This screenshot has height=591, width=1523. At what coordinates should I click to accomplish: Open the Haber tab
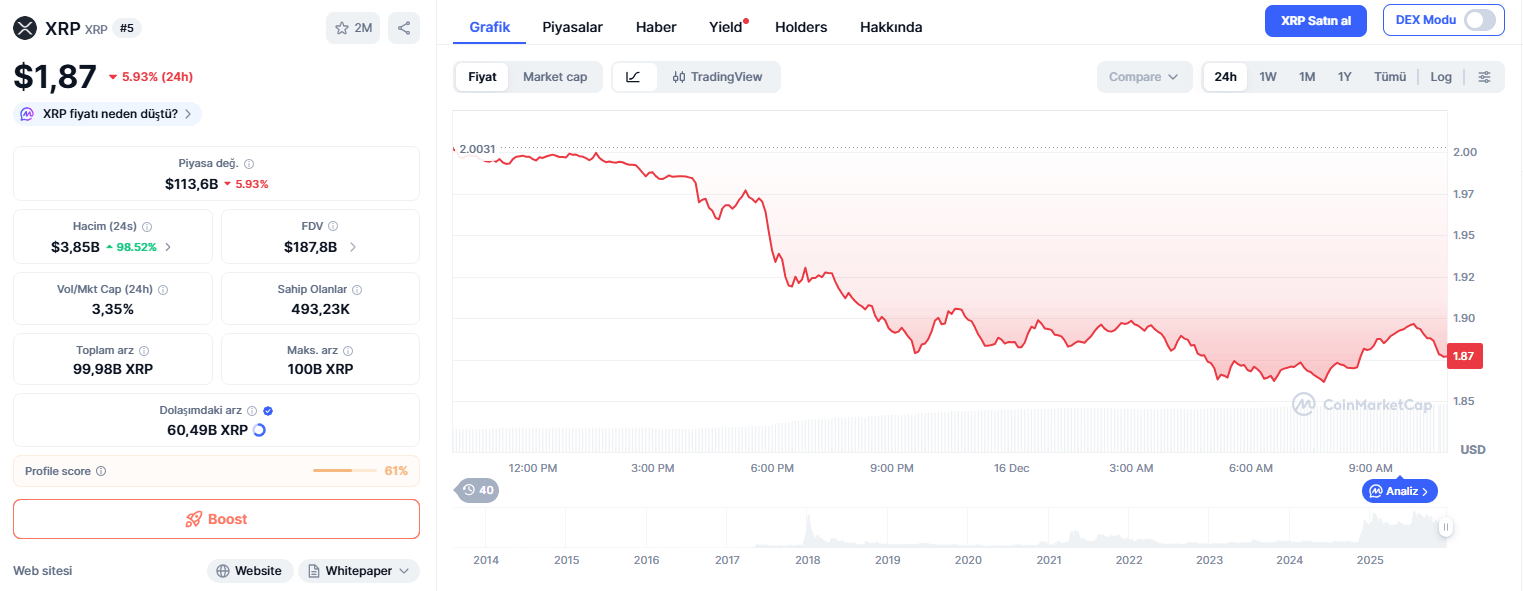point(656,27)
